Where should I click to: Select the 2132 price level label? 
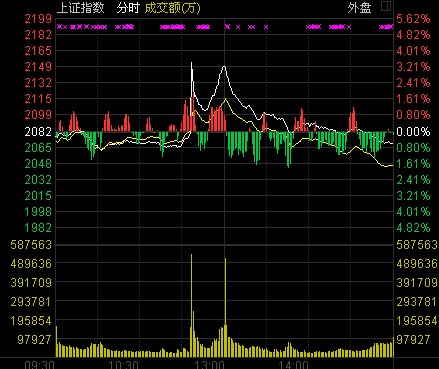38,83
